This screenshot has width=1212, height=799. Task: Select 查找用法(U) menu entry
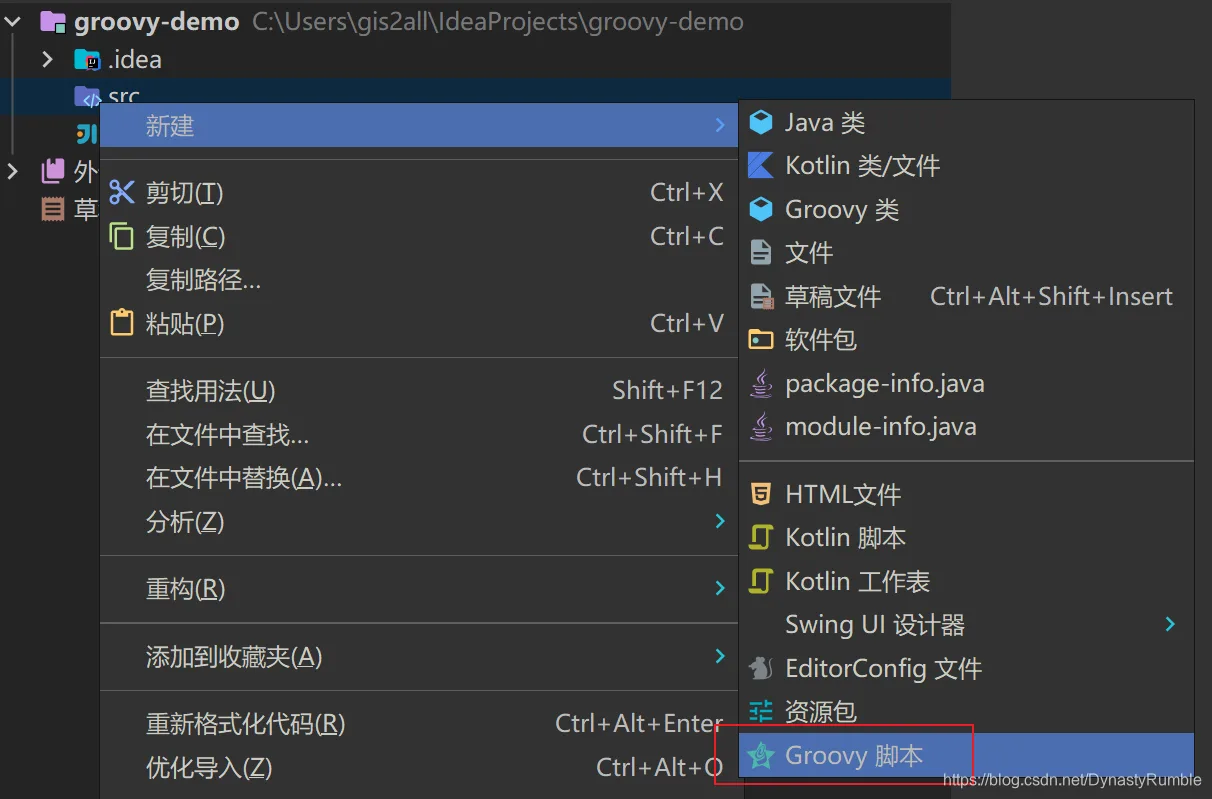(x=418, y=390)
